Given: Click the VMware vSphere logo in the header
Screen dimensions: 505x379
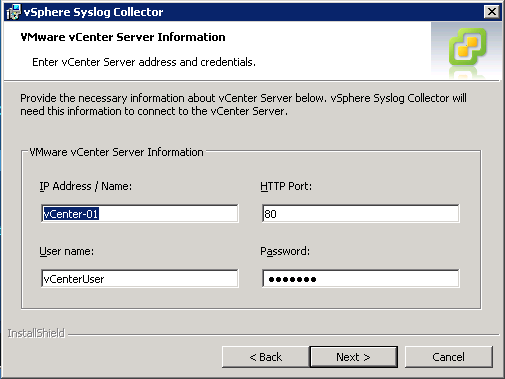Looking at the screenshot, I should tap(468, 46).
